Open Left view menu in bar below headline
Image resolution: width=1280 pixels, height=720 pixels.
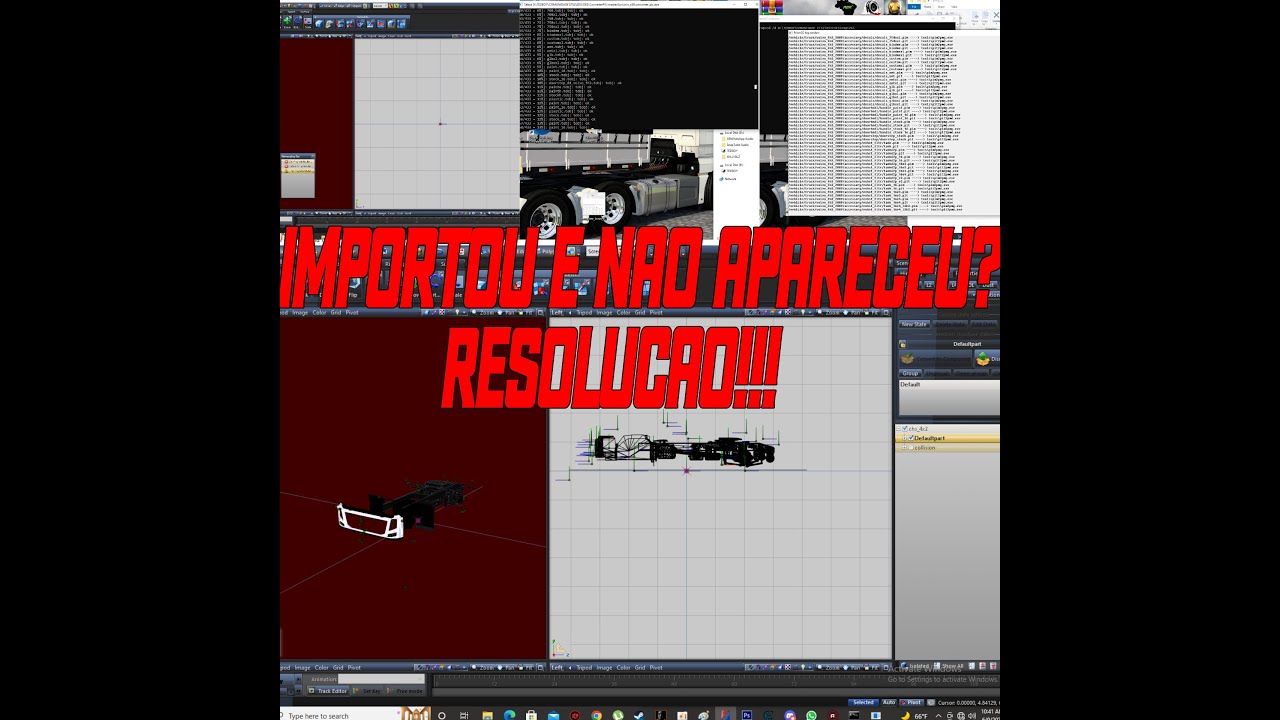pos(557,312)
